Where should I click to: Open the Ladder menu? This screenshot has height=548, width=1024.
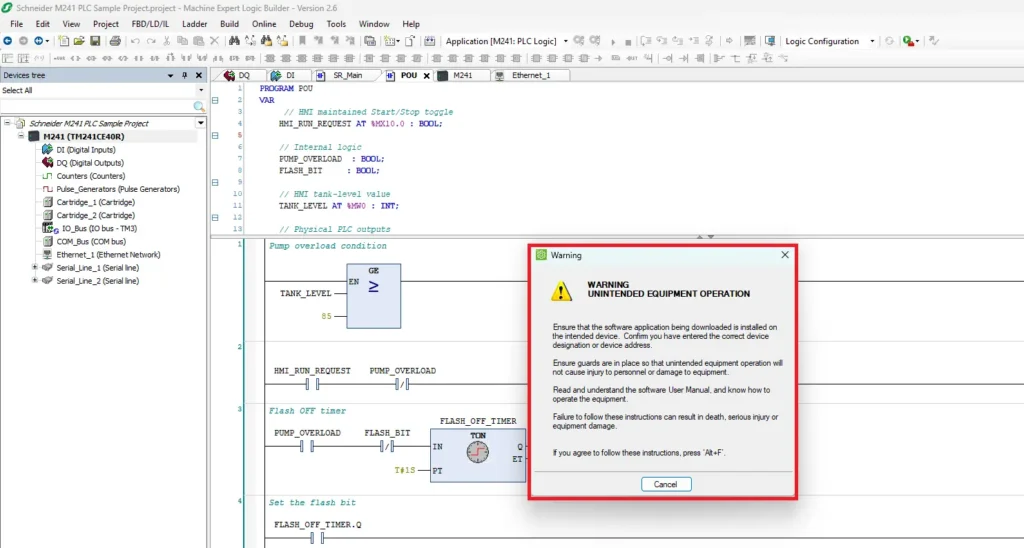195,24
